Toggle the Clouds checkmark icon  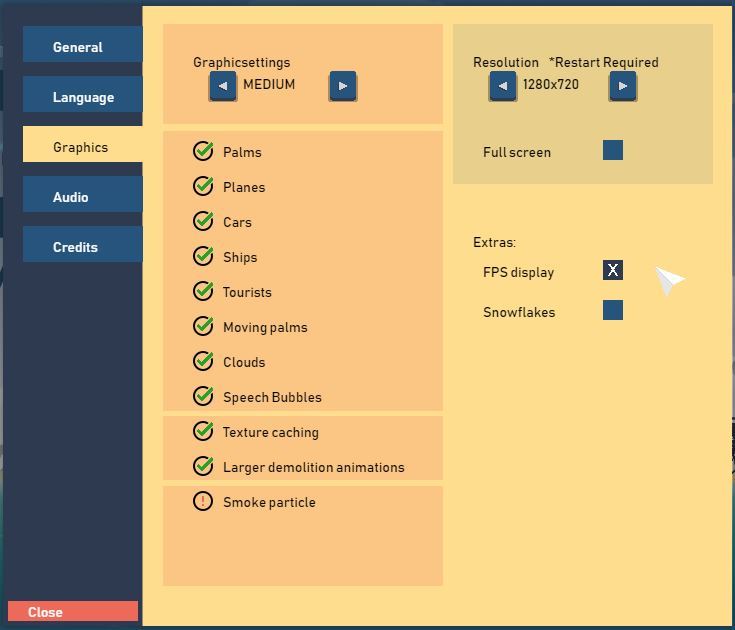[x=203, y=361]
